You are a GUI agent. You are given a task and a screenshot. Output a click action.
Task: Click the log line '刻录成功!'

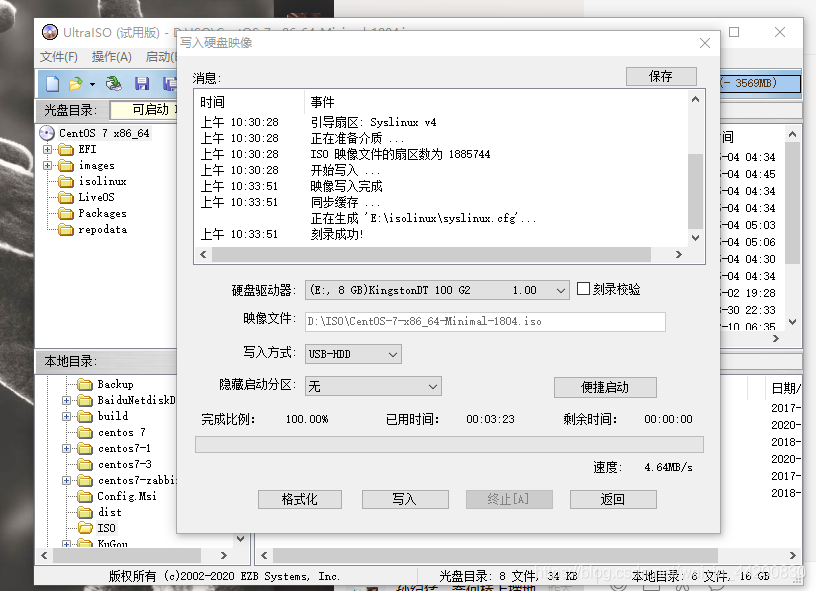(x=337, y=235)
